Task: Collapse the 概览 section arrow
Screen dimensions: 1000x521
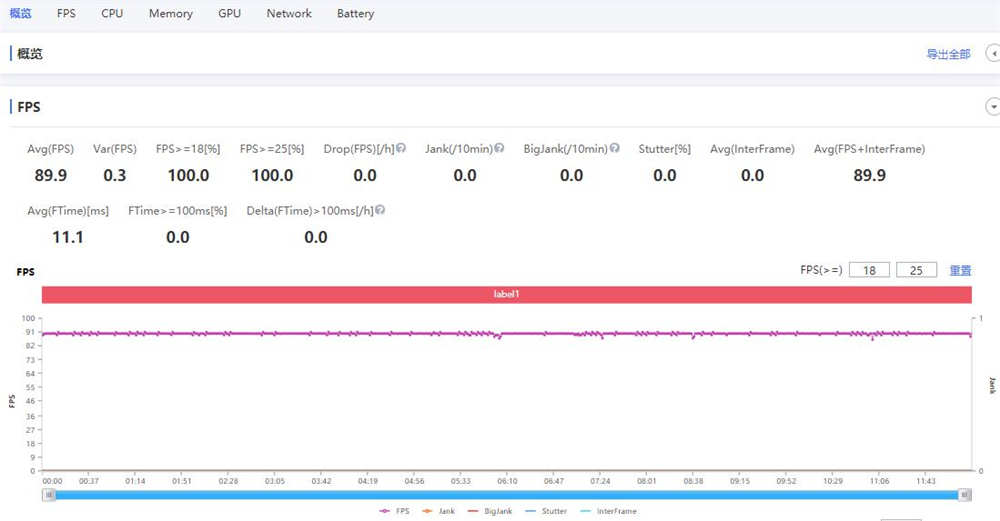Action: 993,54
